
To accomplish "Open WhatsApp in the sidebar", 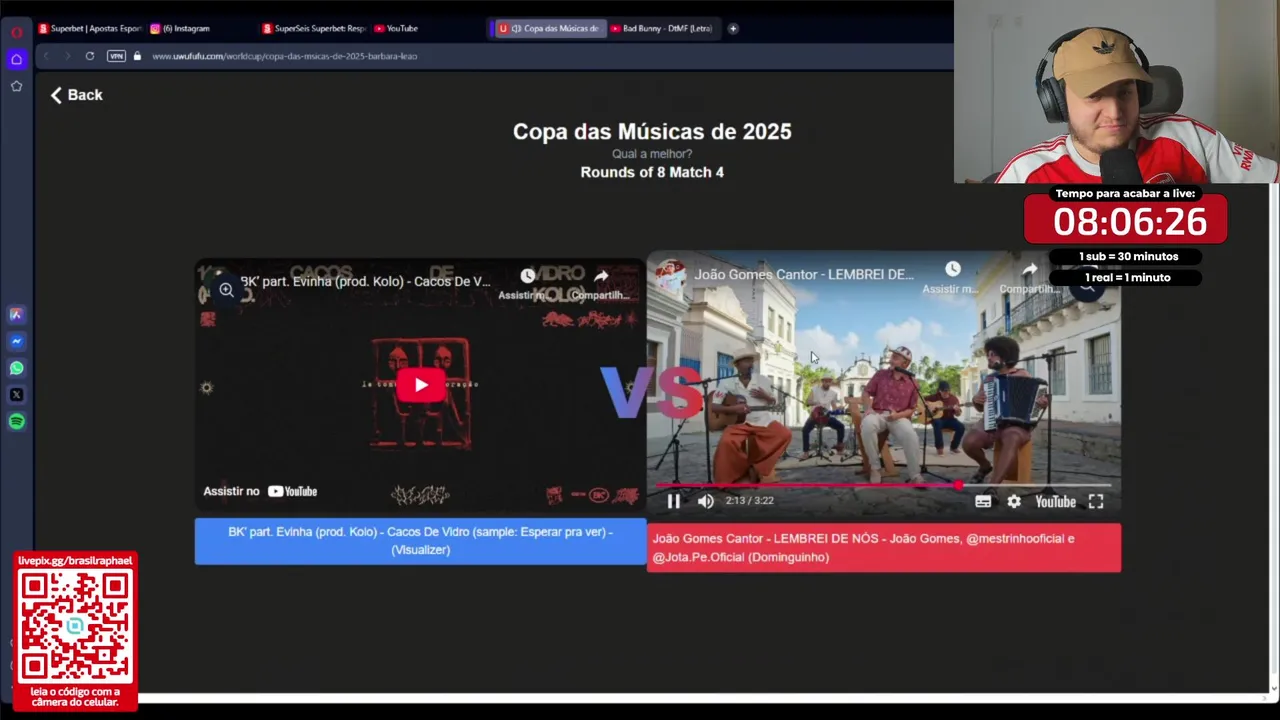I will click(x=16, y=368).
